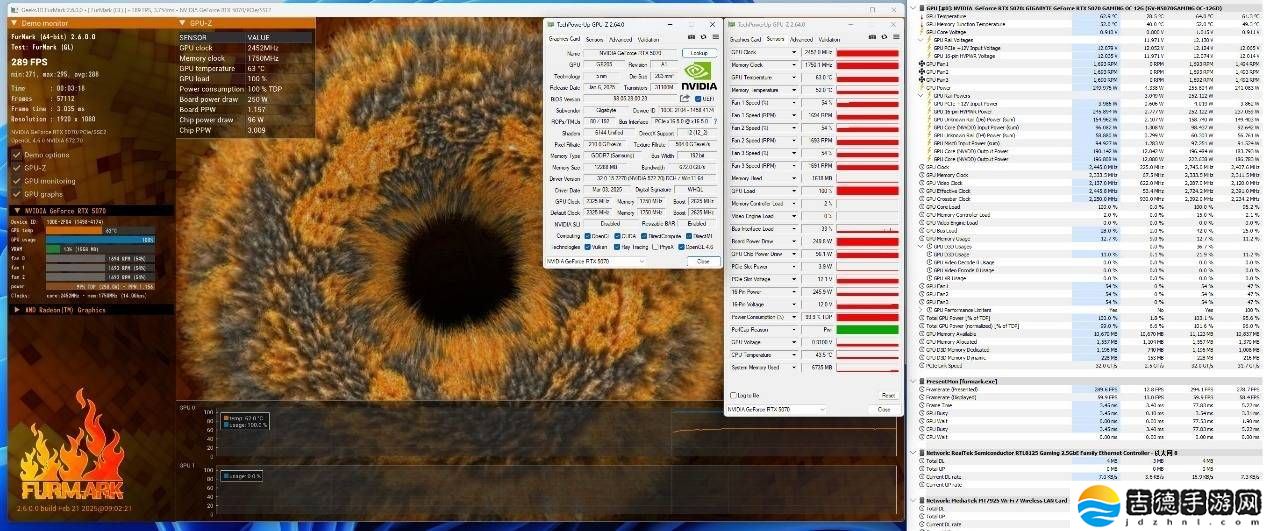The height and width of the screenshot is (531, 1270).
Task: Toggle the GPU-Z checkbox in FurMark
Action: click(x=15, y=168)
